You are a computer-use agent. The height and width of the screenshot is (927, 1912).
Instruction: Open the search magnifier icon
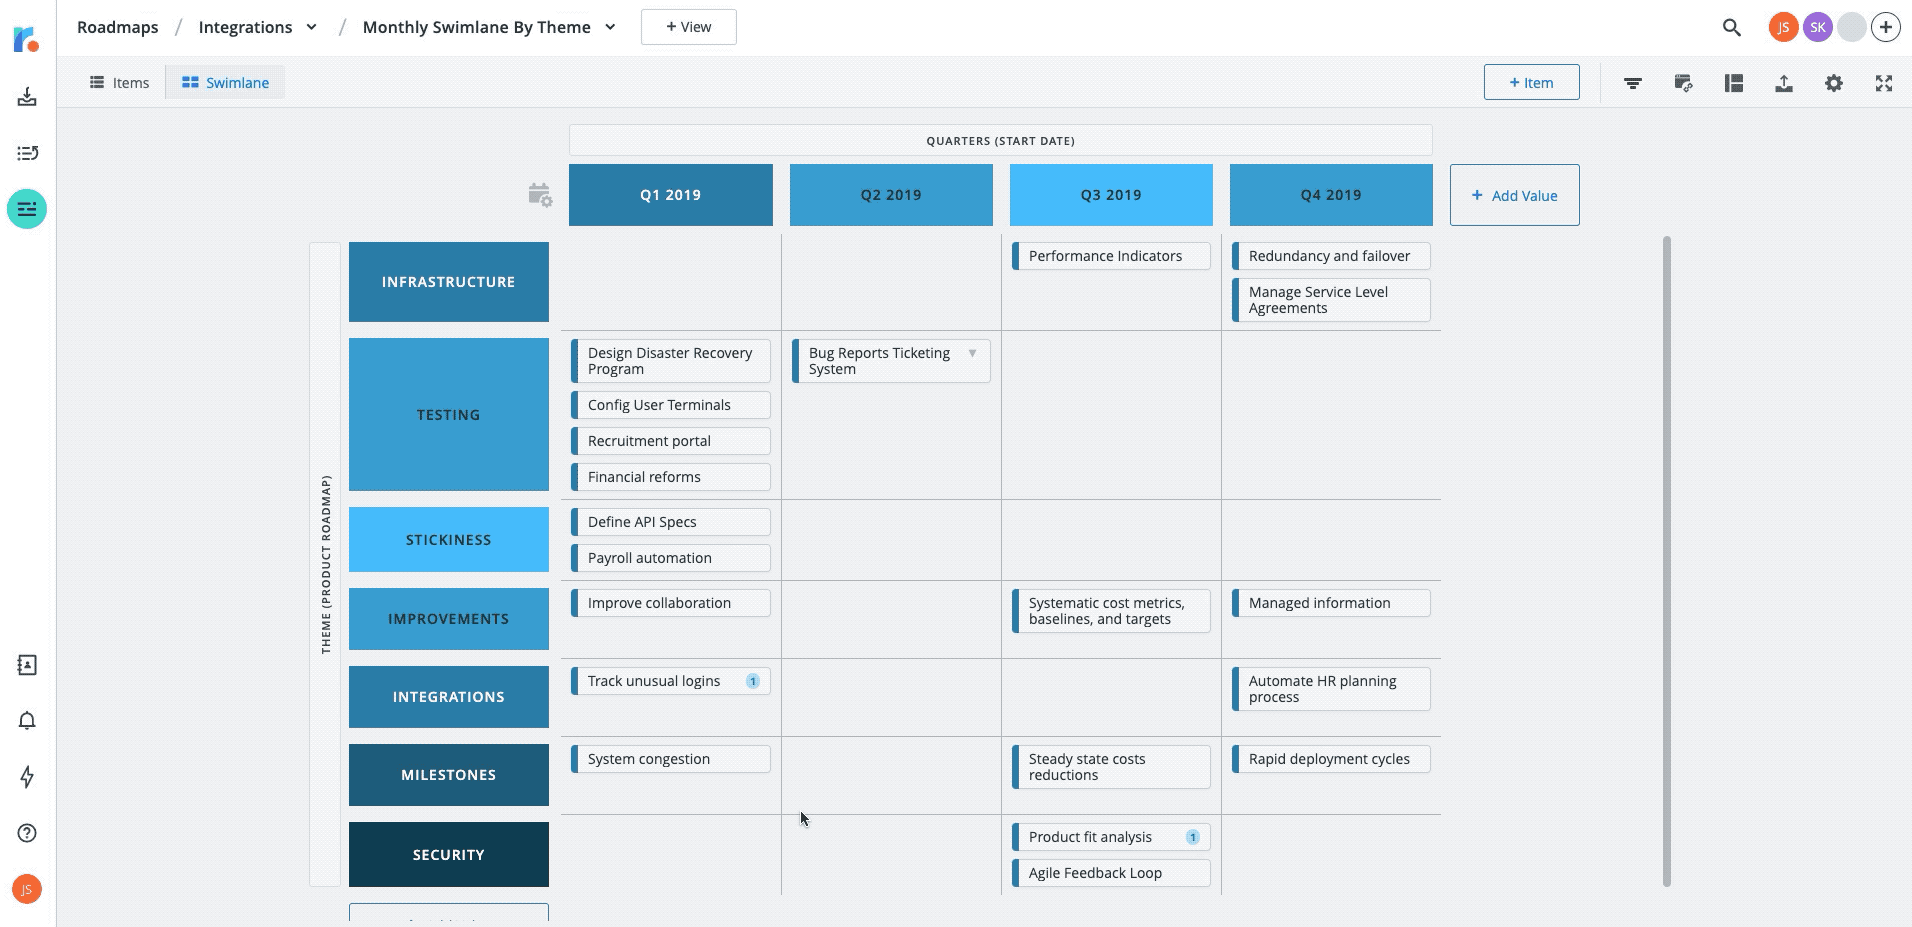[1732, 28]
